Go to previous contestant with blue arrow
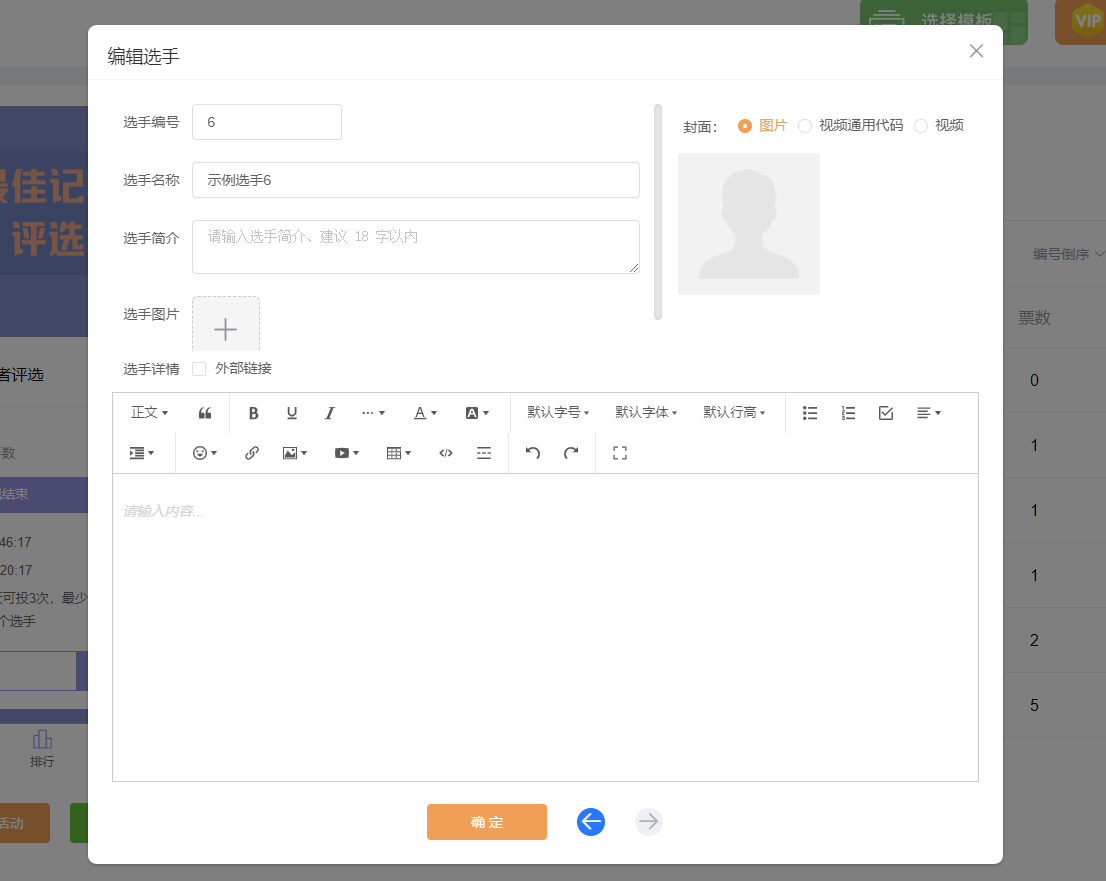The image size is (1106, 881). point(591,822)
